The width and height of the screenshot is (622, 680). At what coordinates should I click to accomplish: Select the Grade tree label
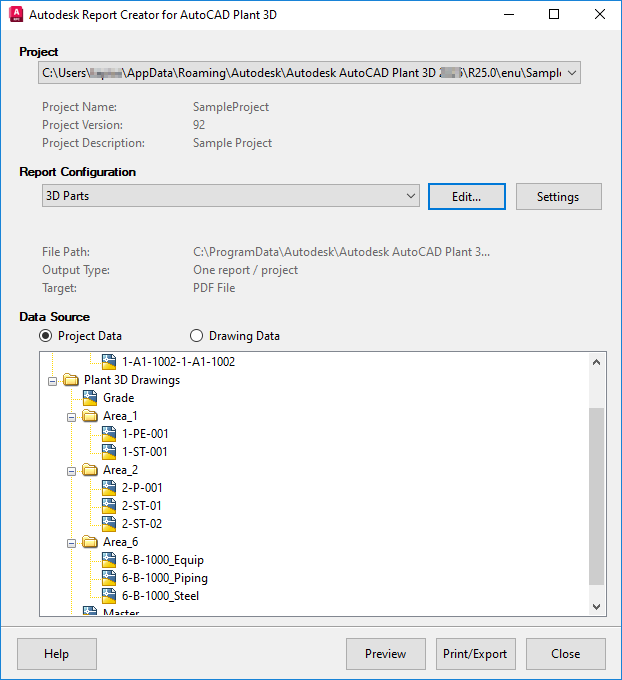(118, 398)
